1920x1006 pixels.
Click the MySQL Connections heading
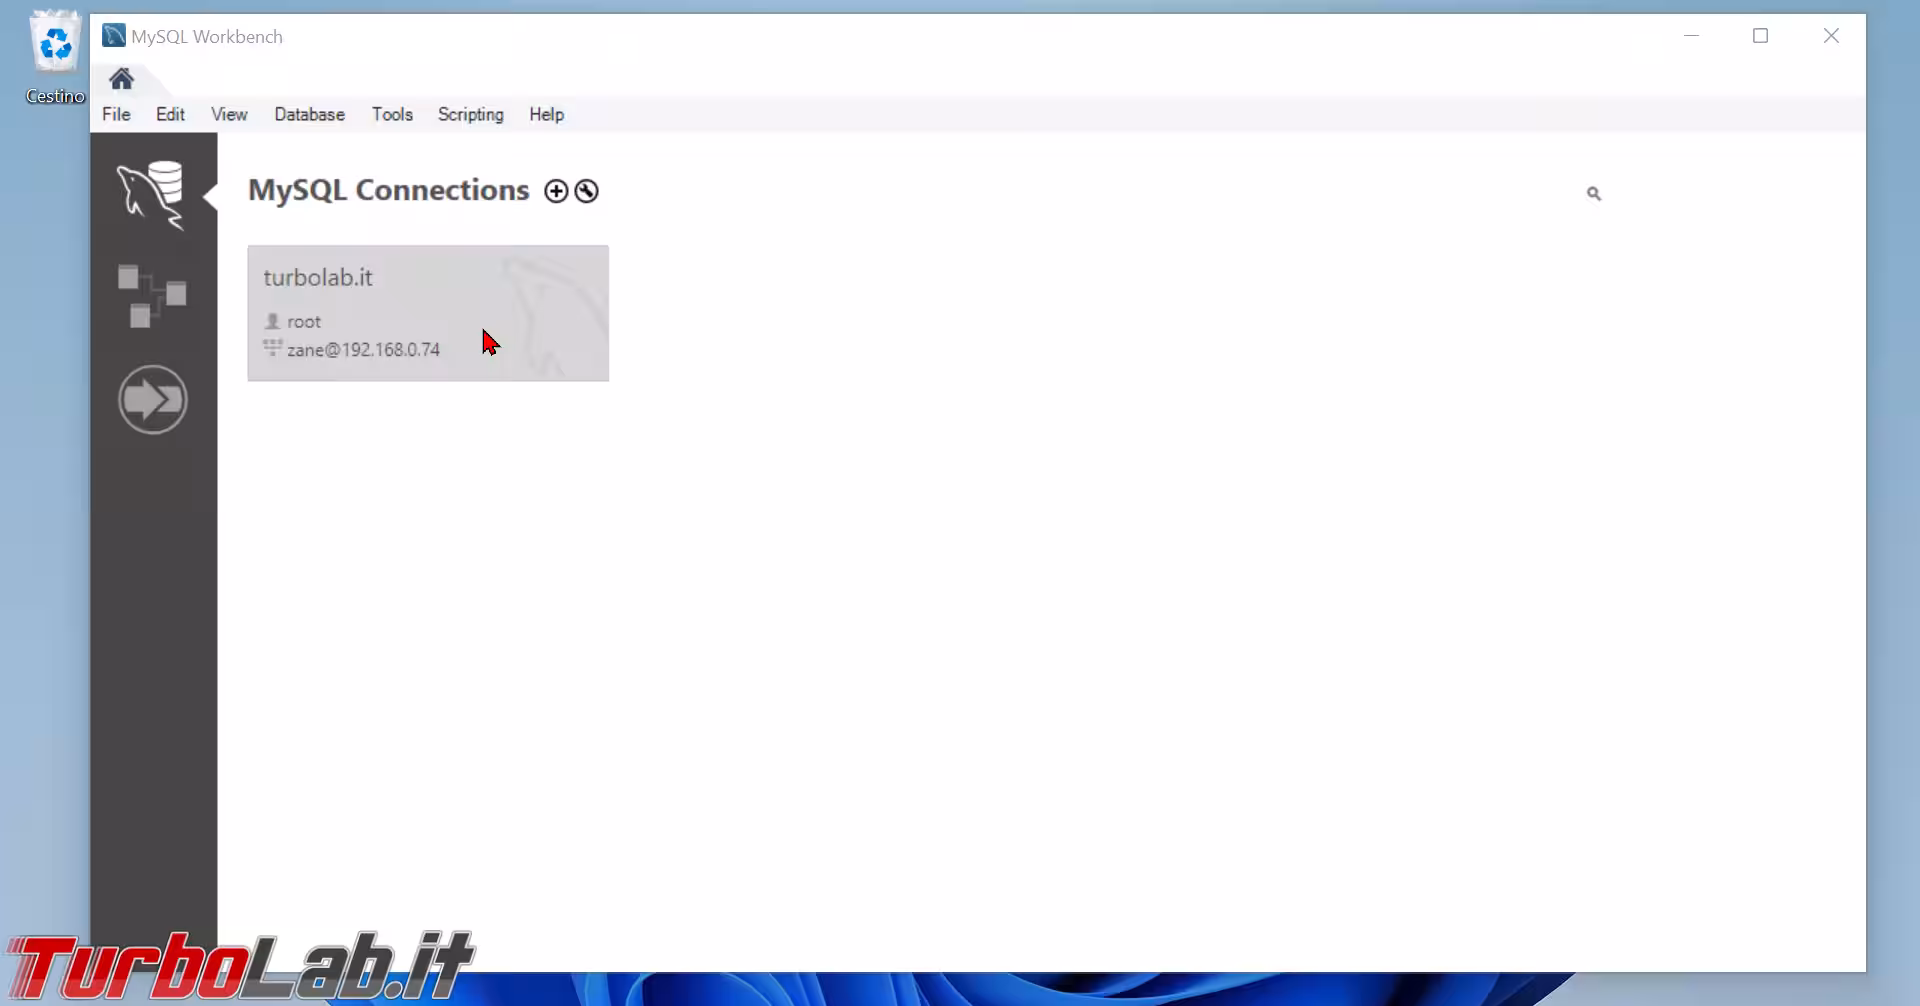point(389,190)
